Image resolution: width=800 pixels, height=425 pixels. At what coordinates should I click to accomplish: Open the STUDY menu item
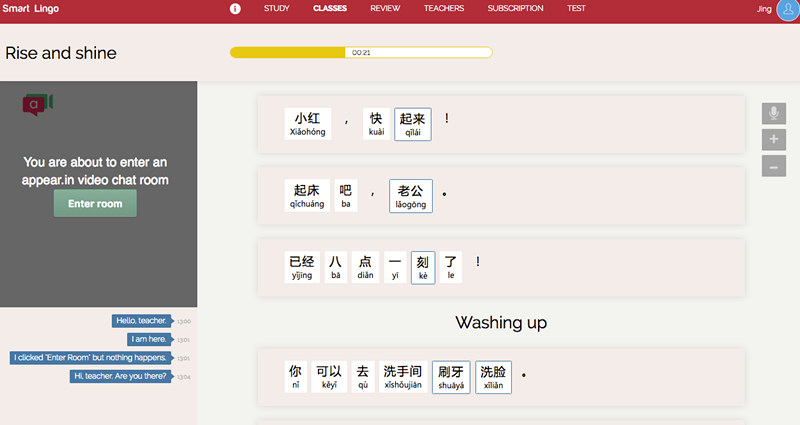(277, 8)
